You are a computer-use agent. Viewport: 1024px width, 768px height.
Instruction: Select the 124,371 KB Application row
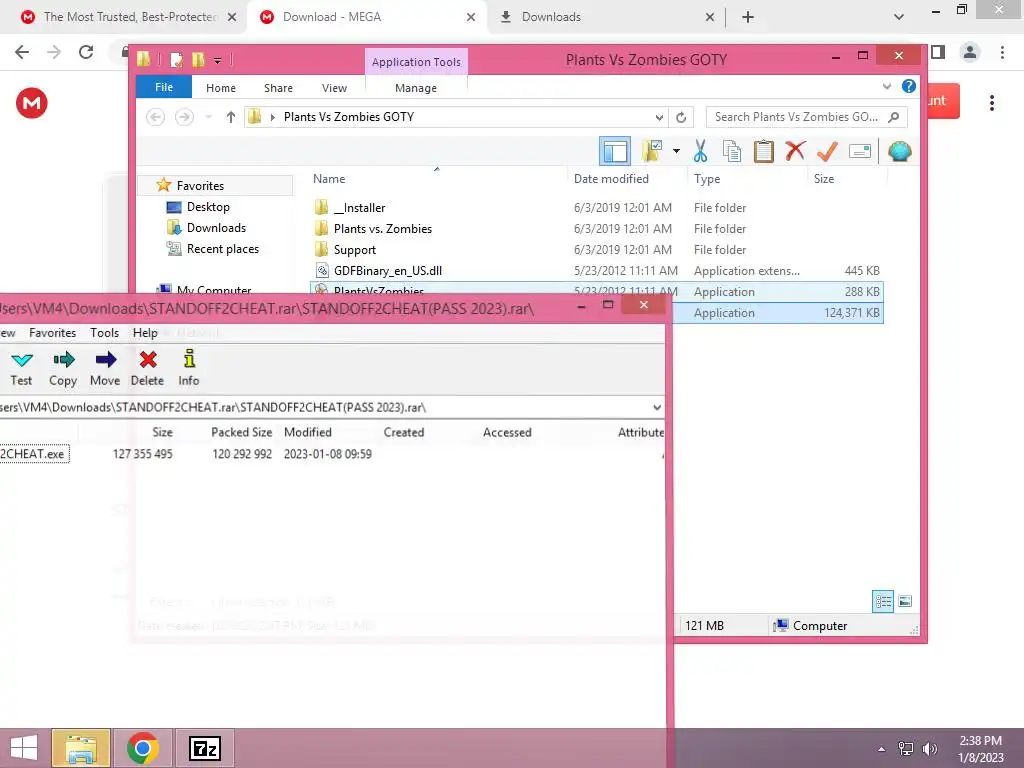pyautogui.click(x=777, y=313)
